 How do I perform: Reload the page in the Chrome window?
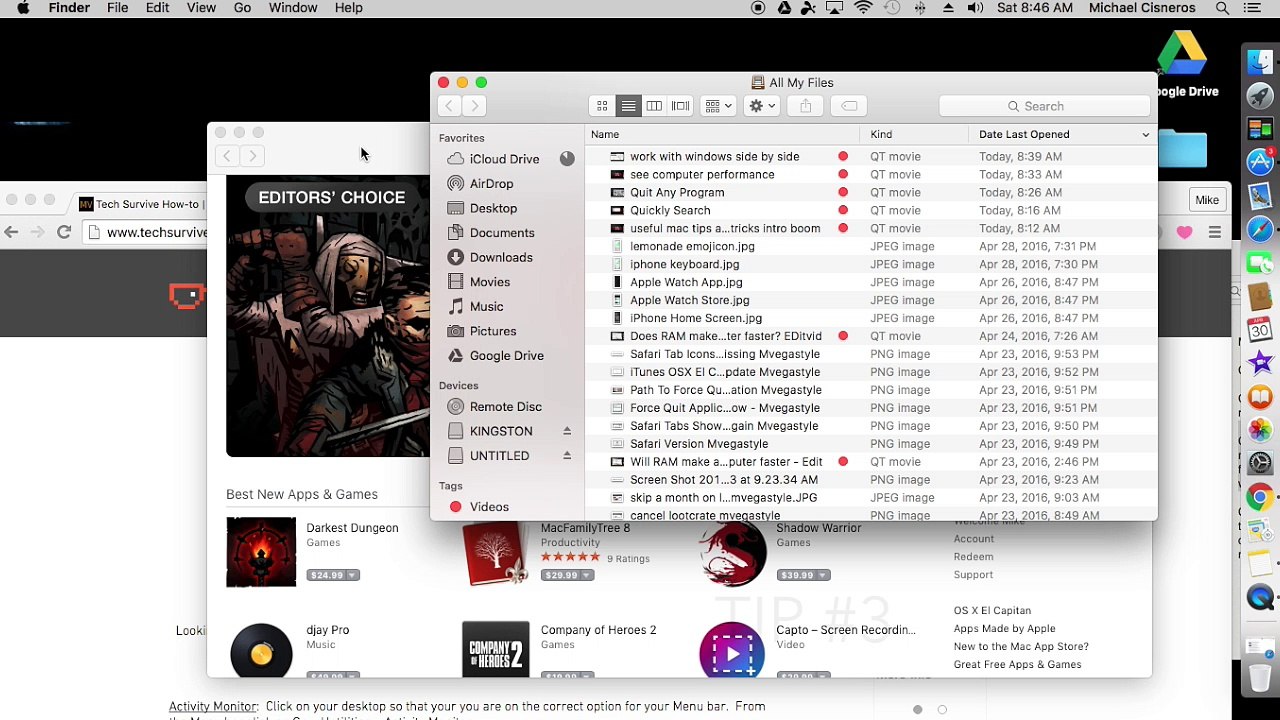64,232
